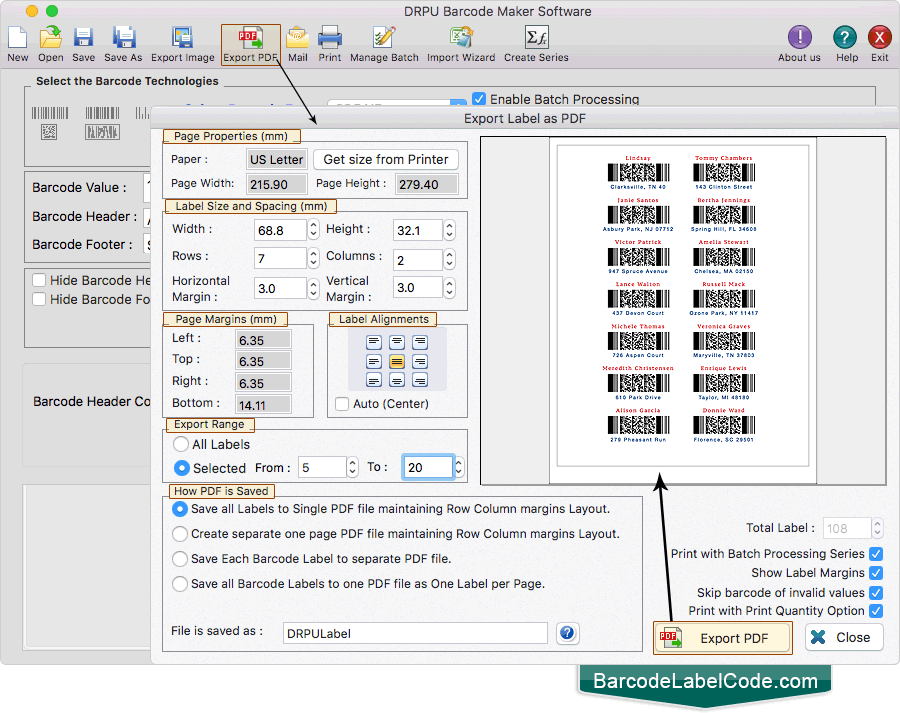The height and width of the screenshot is (713, 900).
Task: Click the From range input field
Action: point(323,467)
